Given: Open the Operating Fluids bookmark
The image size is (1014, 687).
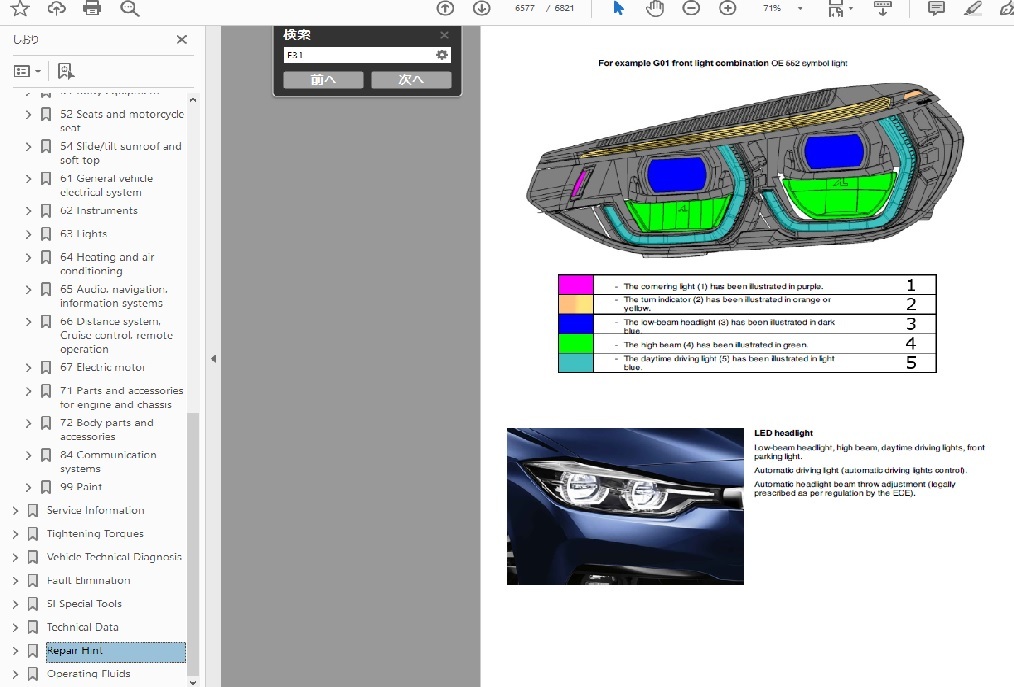Looking at the screenshot, I should click(x=89, y=673).
